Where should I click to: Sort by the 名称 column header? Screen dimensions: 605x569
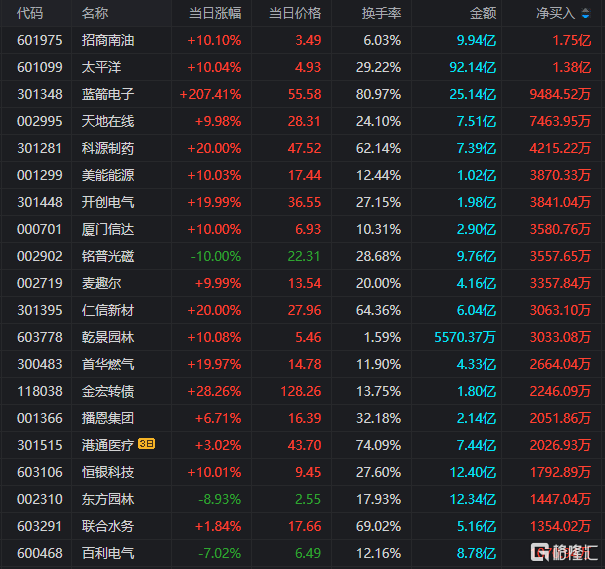pyautogui.click(x=95, y=14)
